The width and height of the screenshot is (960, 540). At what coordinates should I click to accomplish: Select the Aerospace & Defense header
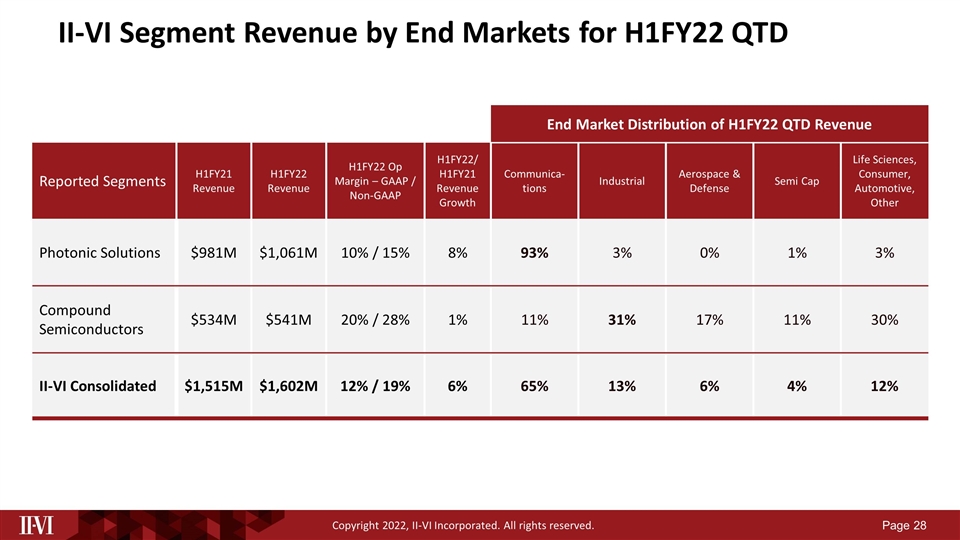[709, 181]
